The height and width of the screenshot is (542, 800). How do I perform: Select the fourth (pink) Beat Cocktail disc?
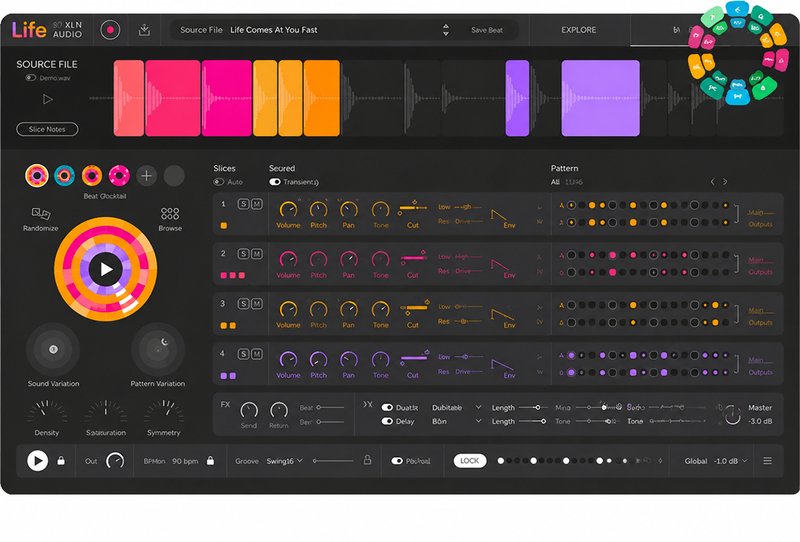click(x=119, y=176)
